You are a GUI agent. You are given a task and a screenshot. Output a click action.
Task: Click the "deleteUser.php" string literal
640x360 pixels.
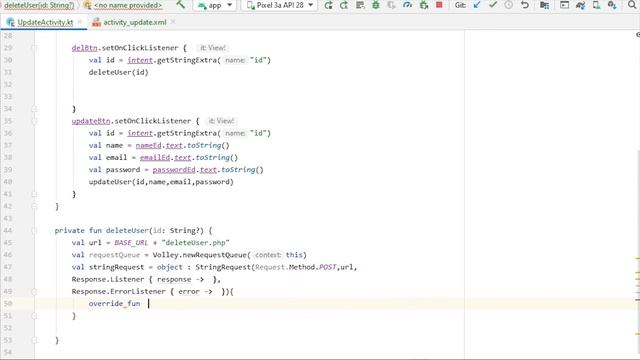(196, 242)
